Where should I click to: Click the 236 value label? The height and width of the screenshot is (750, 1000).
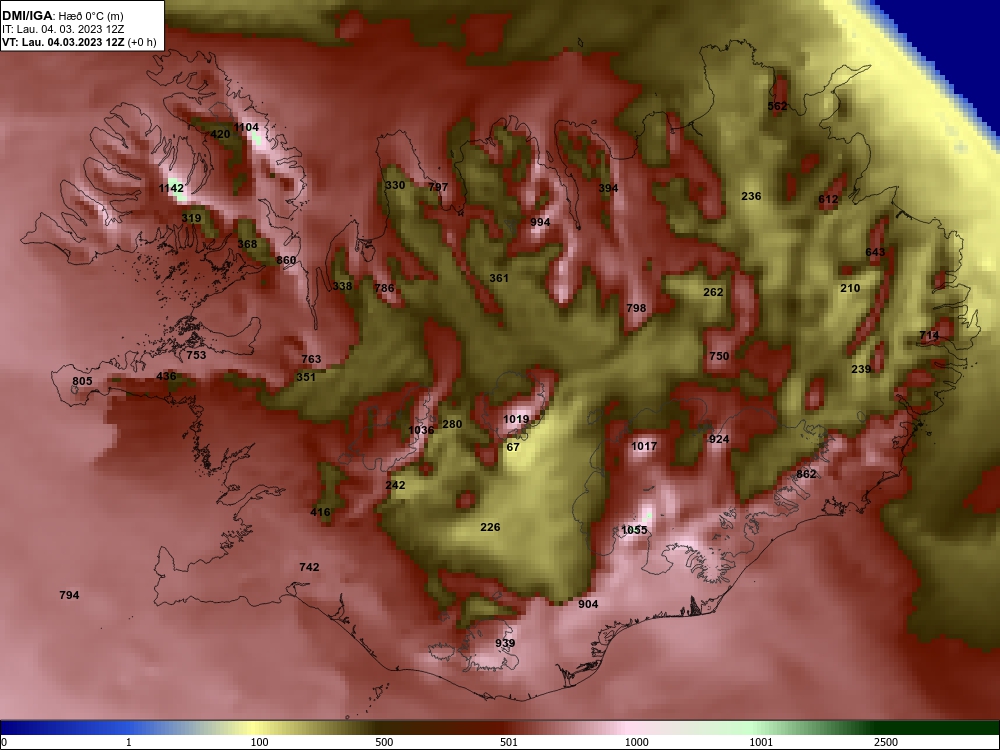(751, 196)
